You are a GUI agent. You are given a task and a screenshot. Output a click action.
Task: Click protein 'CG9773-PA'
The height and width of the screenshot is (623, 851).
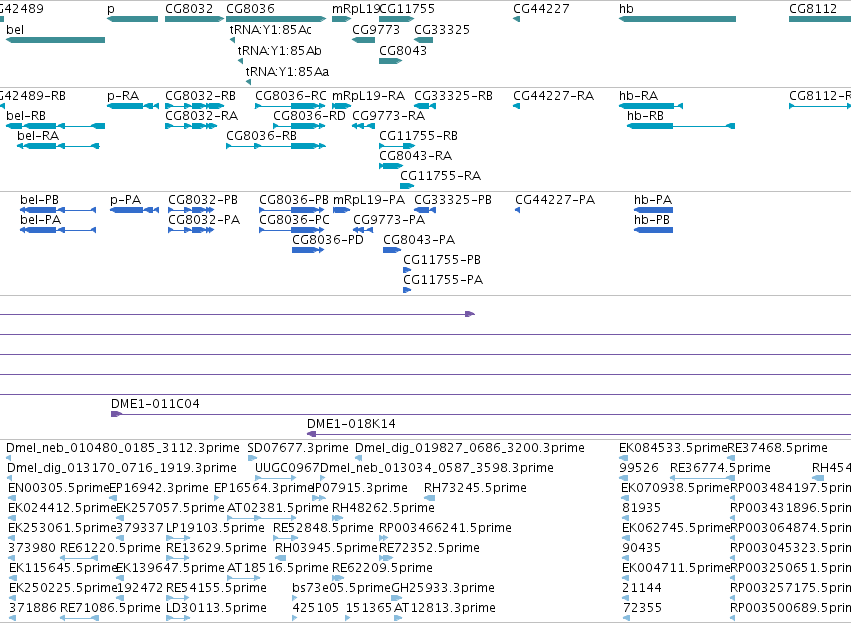pos(389,220)
